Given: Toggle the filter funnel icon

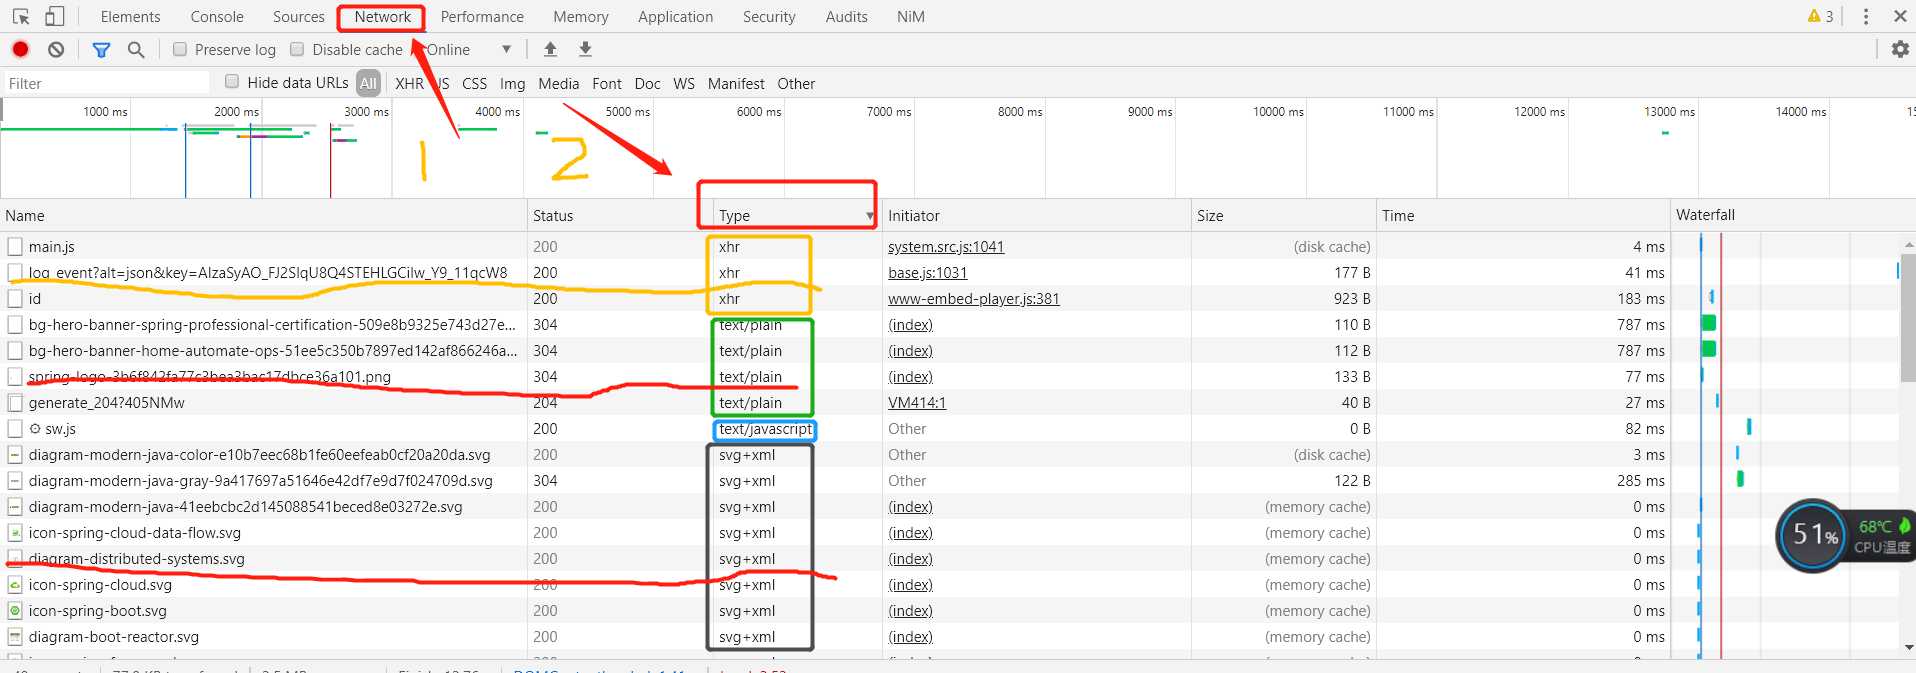Looking at the screenshot, I should tap(101, 49).
